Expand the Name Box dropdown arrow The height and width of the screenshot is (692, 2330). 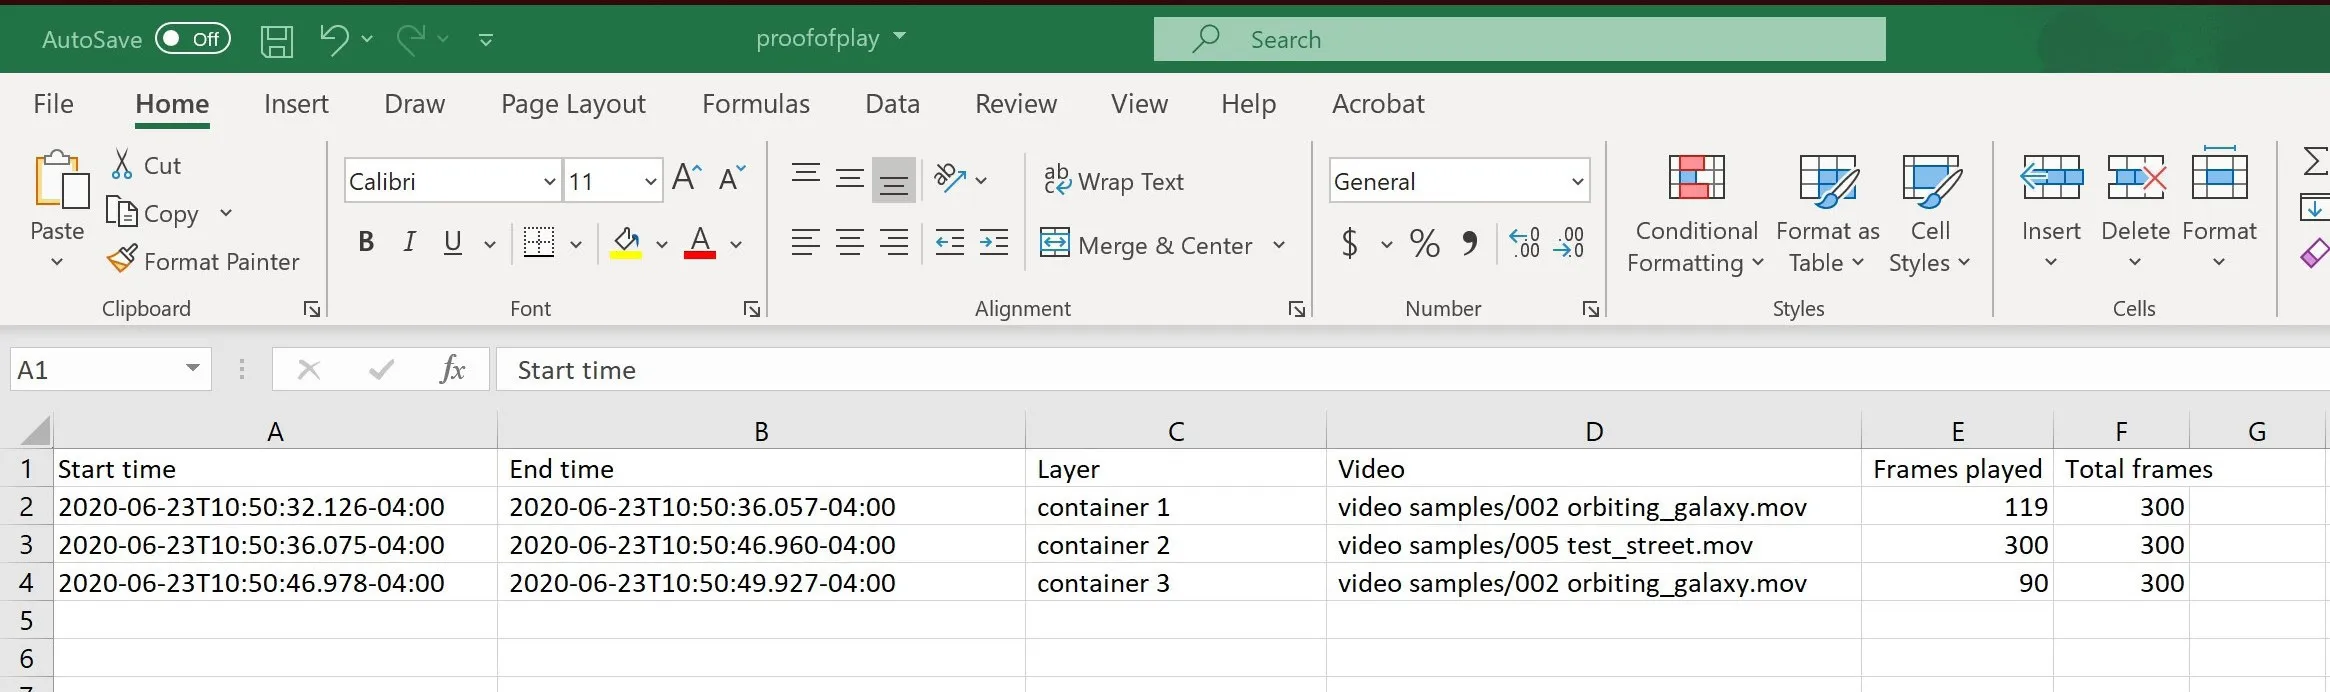coord(192,369)
